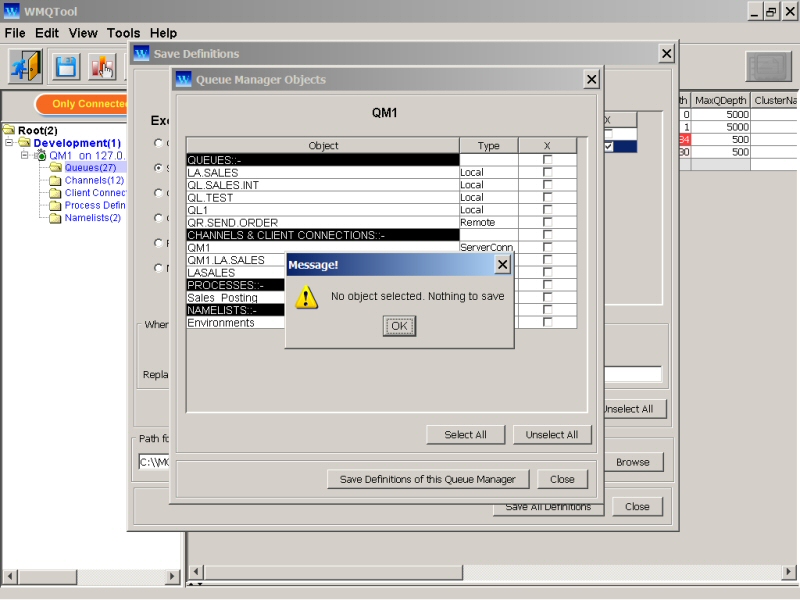Click the main table horizontal scrollbar thumb
Image resolution: width=800 pixels, height=600 pixels.
pyautogui.click(x=334, y=572)
